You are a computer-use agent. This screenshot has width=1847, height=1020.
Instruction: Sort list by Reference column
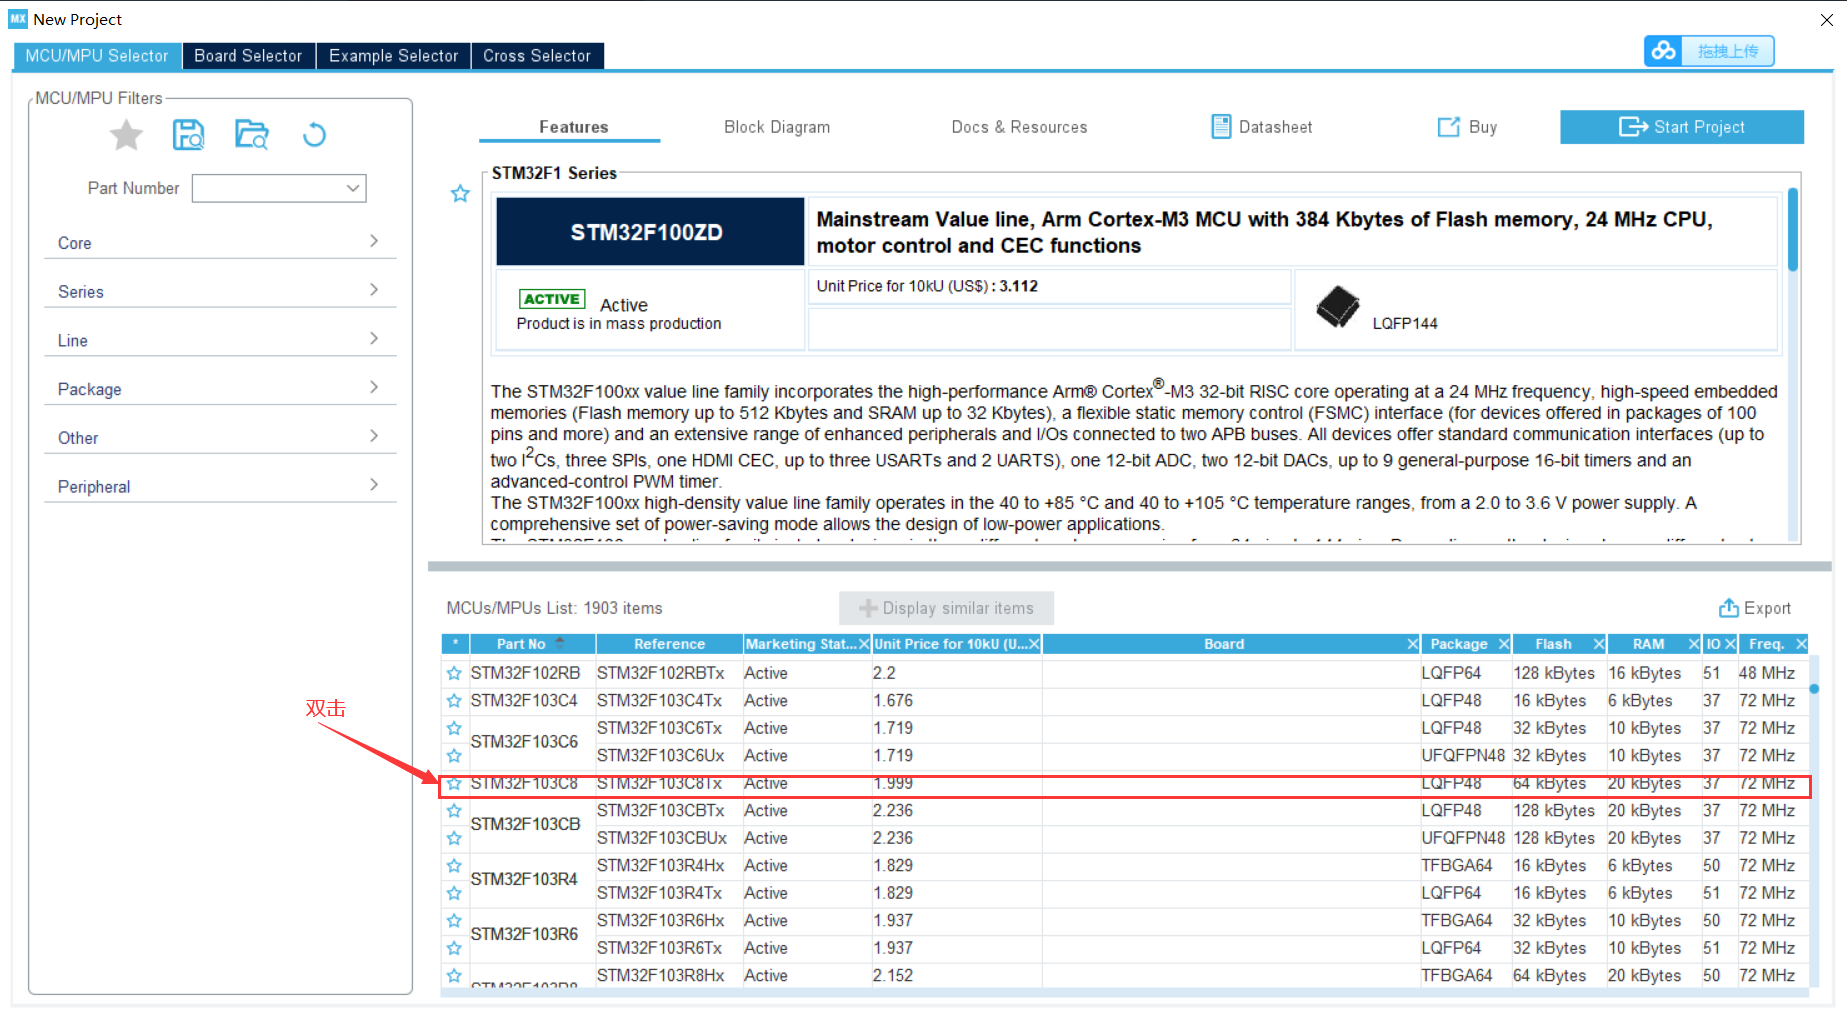[669, 644]
